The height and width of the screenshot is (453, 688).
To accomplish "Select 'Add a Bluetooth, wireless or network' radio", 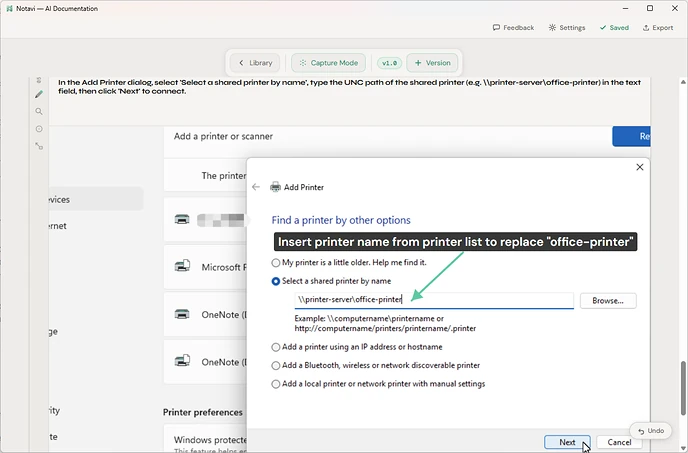I will pyautogui.click(x=276, y=366).
